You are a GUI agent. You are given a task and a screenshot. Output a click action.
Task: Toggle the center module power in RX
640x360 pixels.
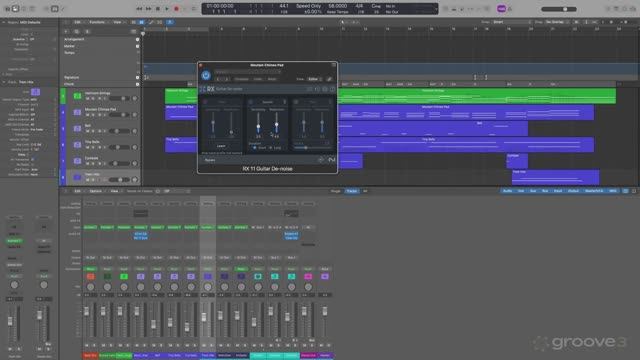coord(251,102)
